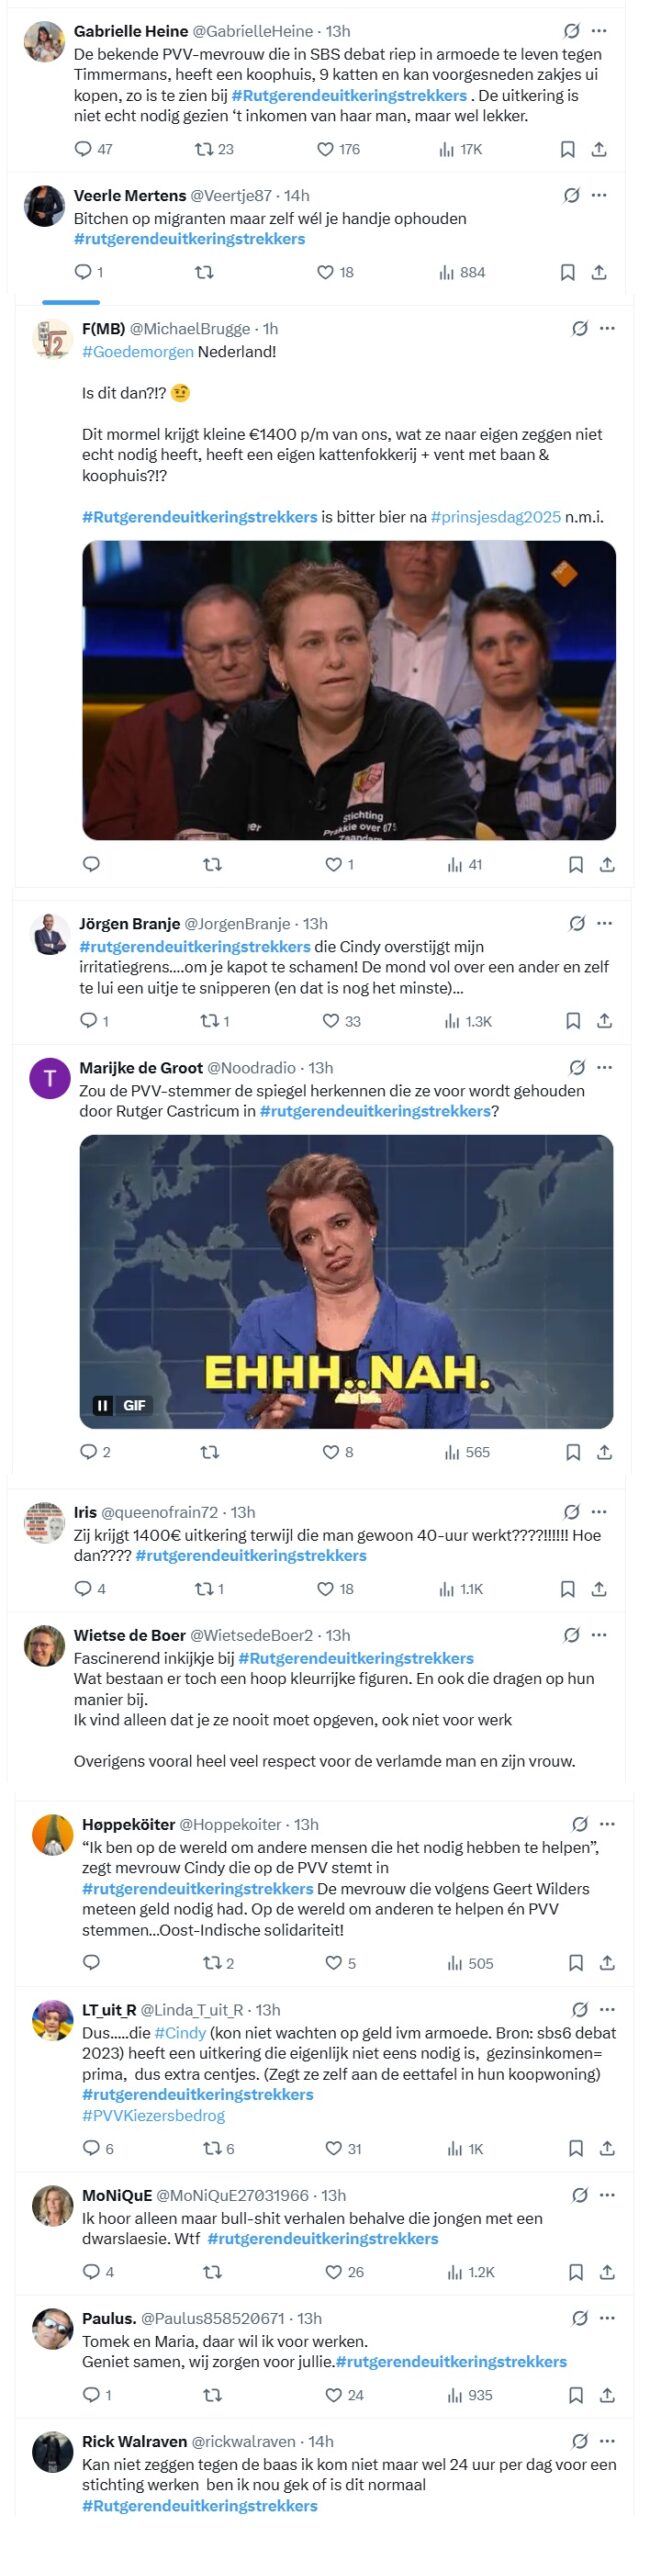Viewport: 661px width, 2560px height.
Task: Retweet Gabrielle Heine's post
Action: click(x=204, y=150)
